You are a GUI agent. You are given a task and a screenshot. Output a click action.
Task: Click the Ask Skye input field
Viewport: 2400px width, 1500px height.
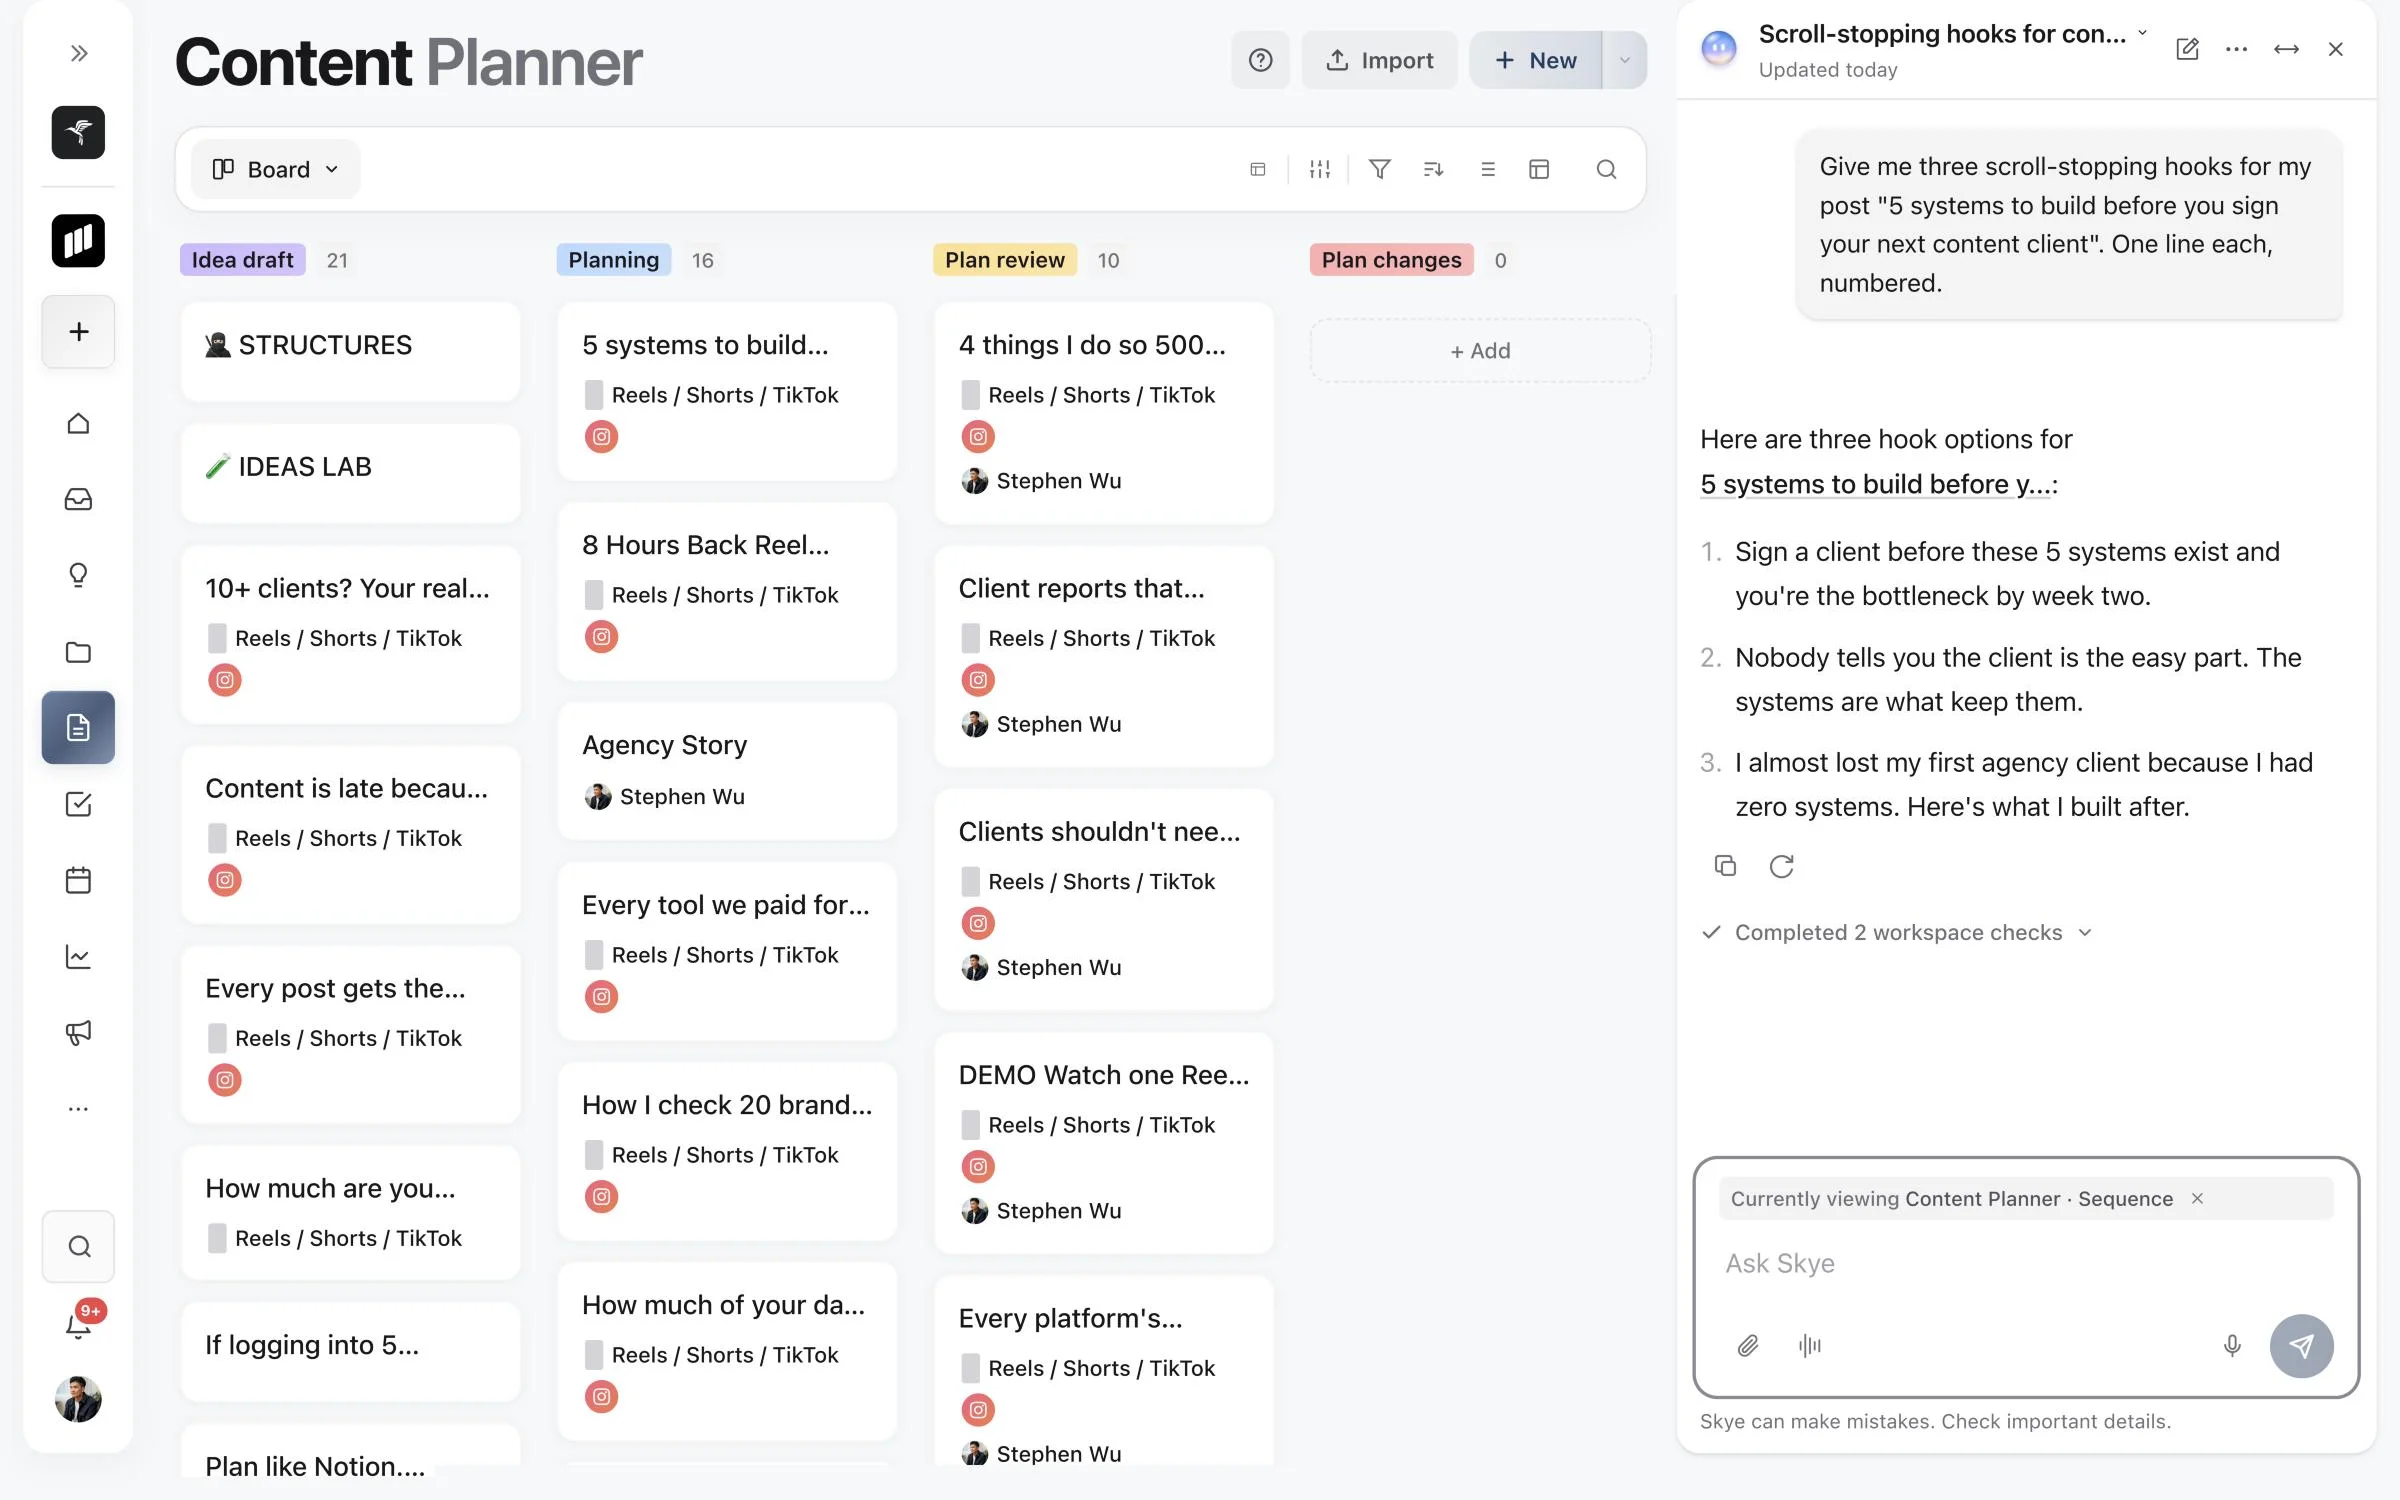[x=2026, y=1264]
